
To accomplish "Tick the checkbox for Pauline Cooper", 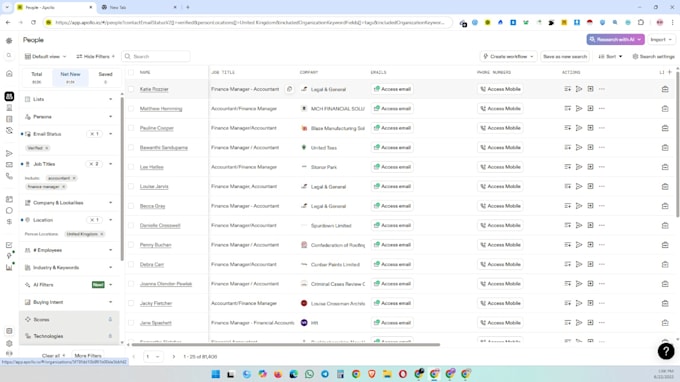I will point(131,128).
